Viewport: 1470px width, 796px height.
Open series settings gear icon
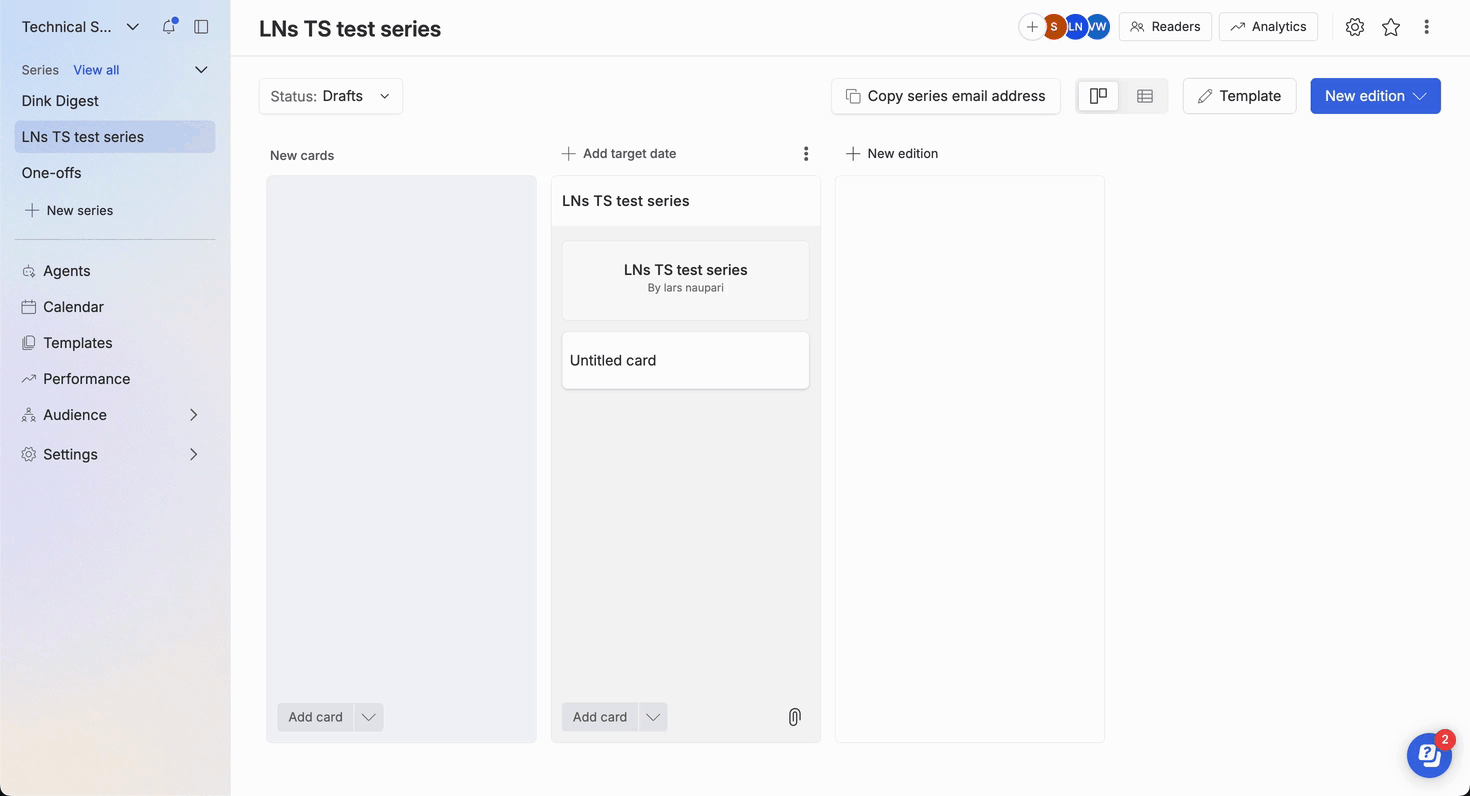tap(1354, 27)
